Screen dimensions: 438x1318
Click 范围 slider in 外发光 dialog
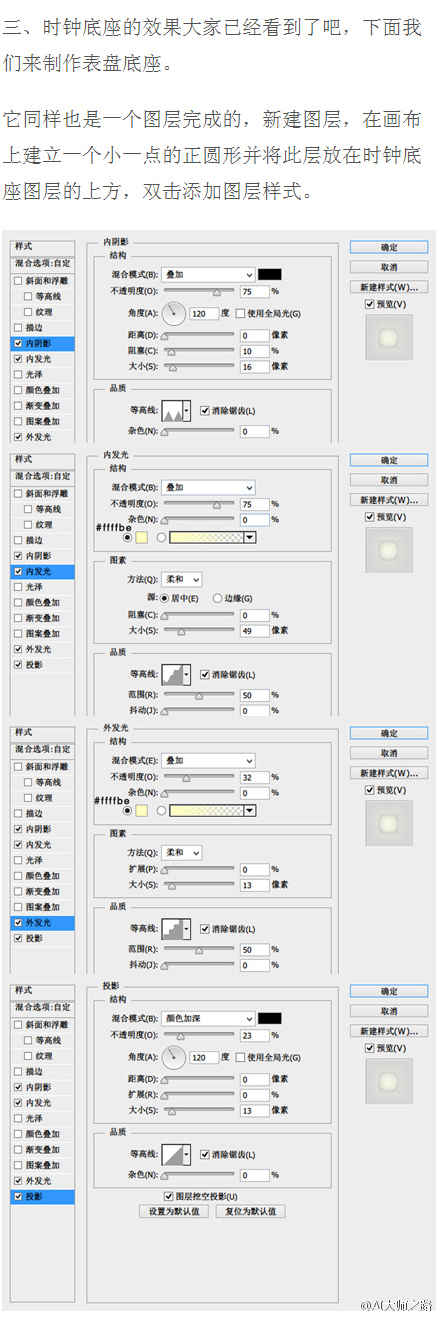[198, 950]
